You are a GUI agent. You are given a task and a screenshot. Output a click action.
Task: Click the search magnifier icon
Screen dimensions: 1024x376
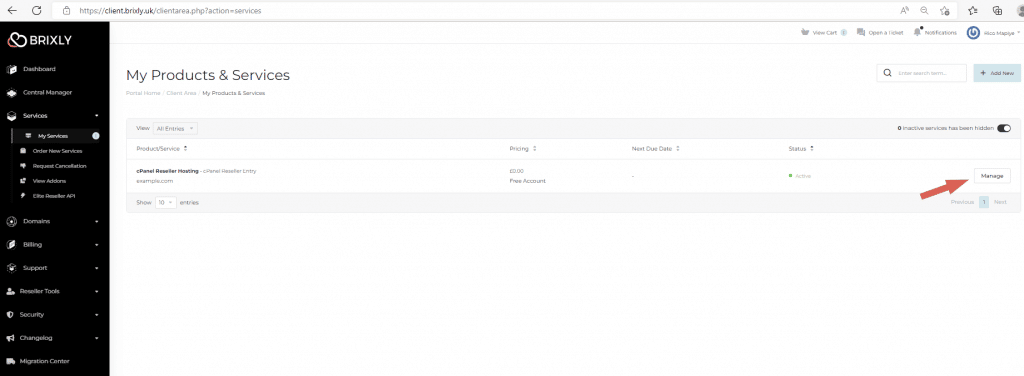[887, 73]
